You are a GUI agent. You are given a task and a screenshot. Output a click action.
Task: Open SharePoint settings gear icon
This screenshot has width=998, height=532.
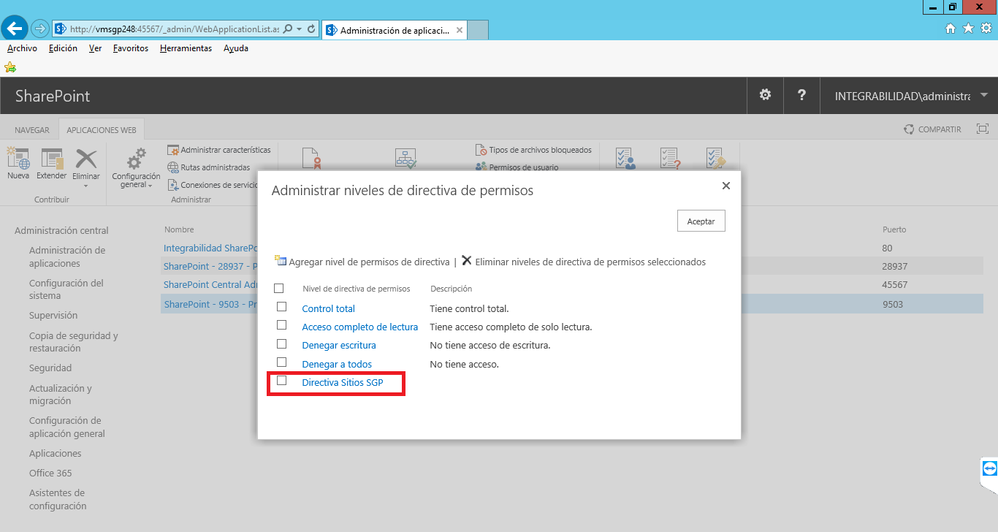tap(765, 95)
